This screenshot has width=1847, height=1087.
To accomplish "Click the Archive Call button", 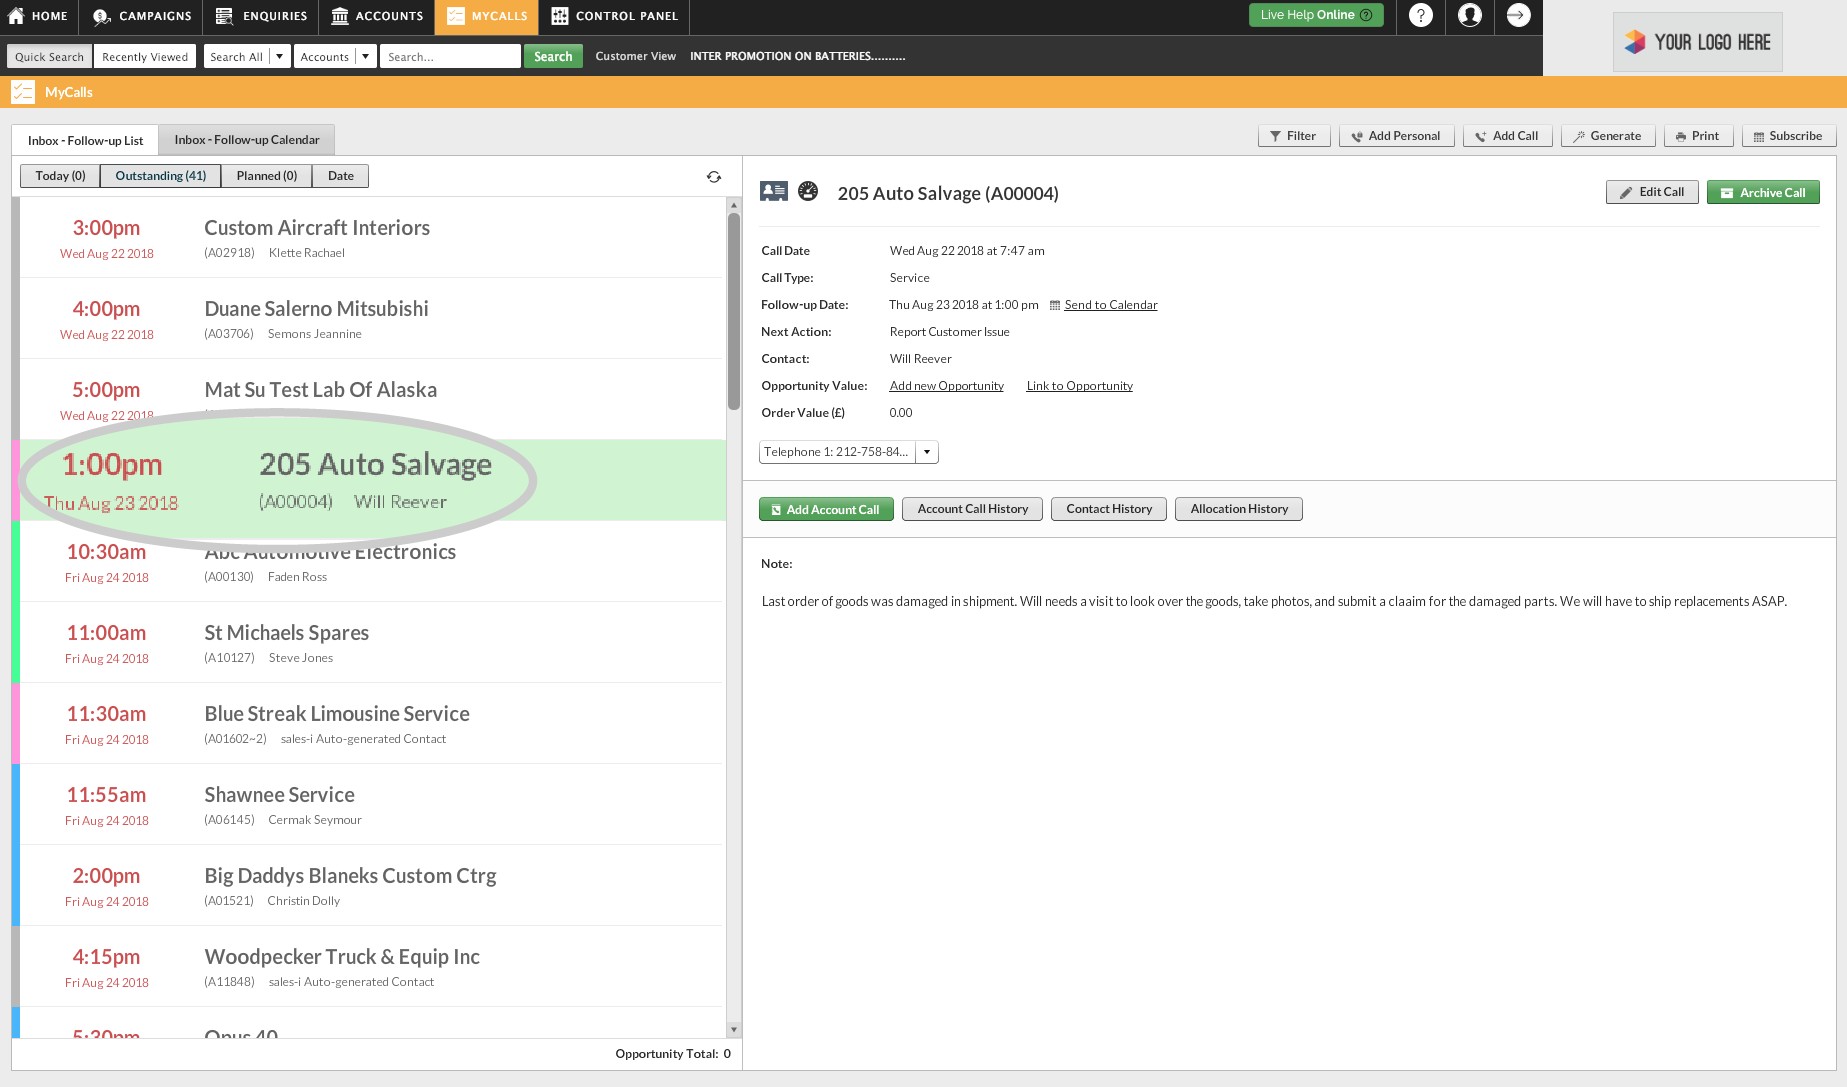I will click(x=1763, y=192).
